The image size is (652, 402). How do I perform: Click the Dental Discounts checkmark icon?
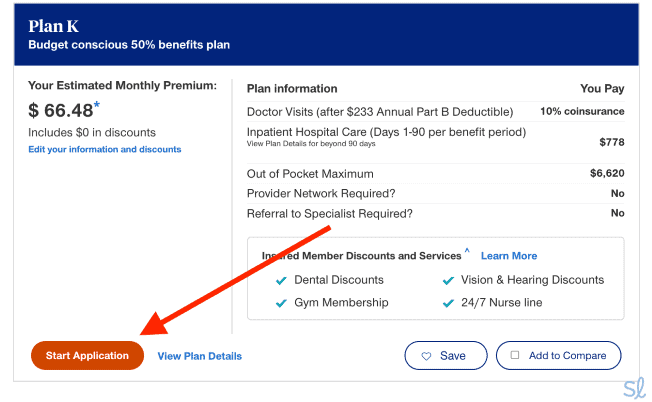281,281
